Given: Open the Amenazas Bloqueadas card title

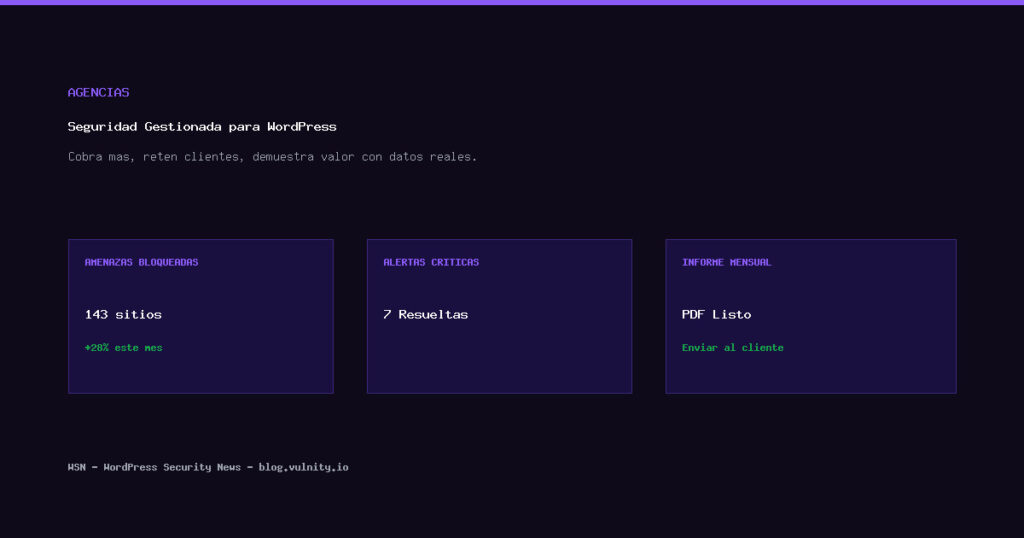Looking at the screenshot, I should (141, 262).
